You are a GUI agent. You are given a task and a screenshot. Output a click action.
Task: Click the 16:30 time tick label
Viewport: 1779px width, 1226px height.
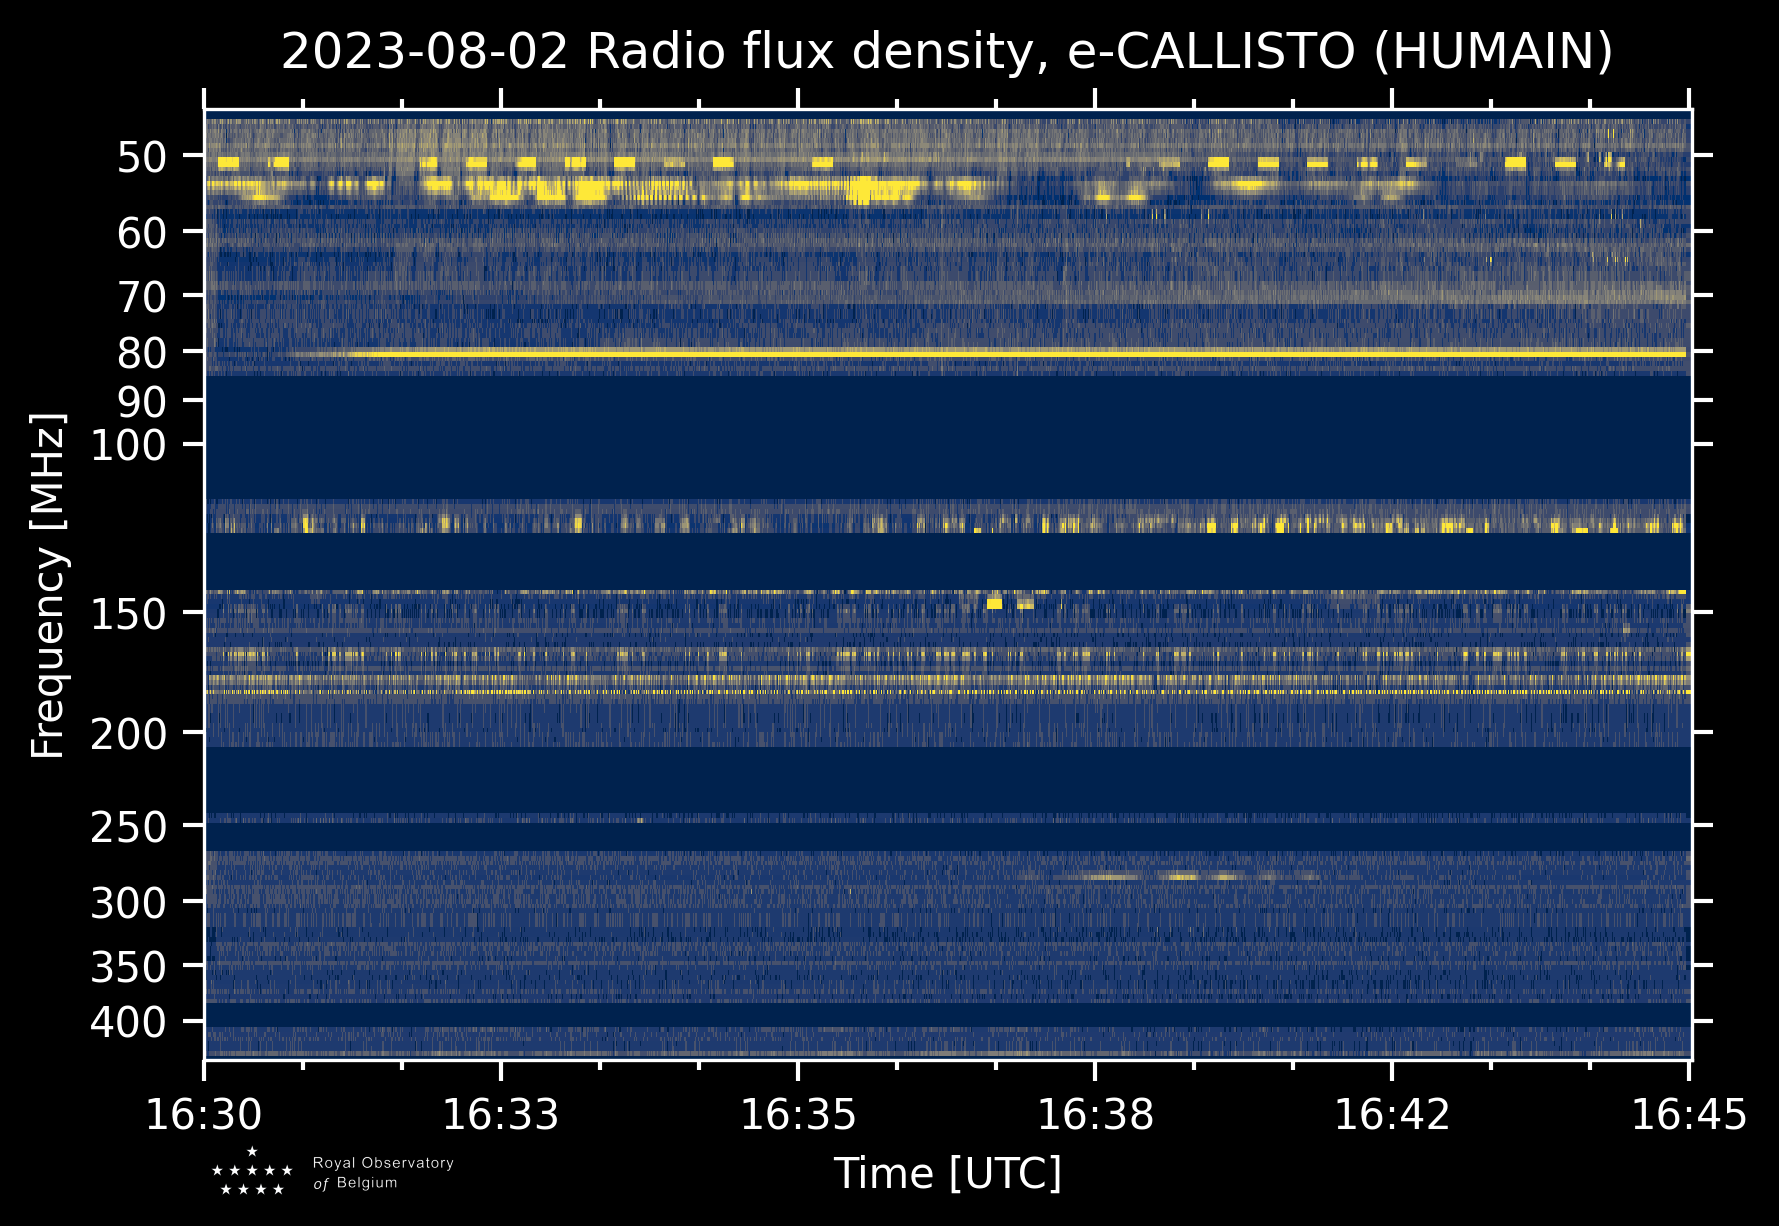point(204,1114)
